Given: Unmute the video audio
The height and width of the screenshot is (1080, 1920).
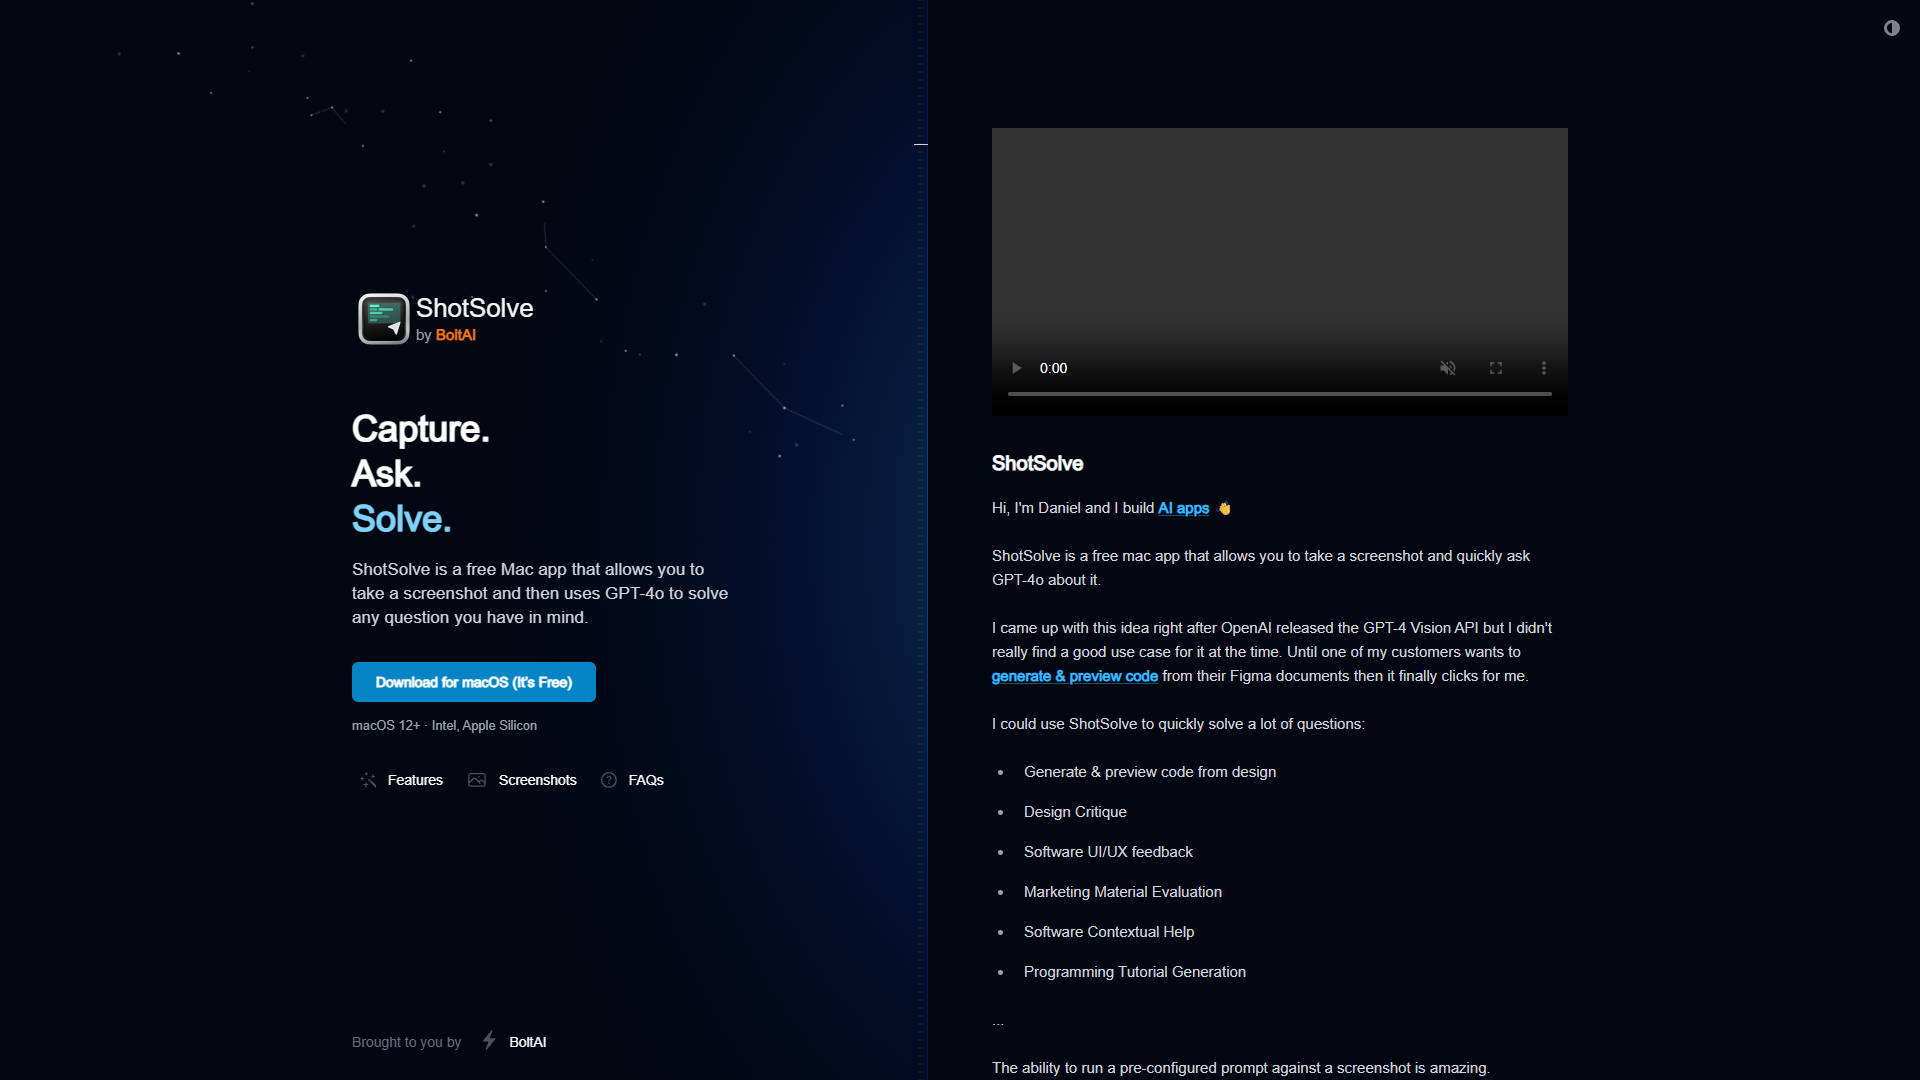Looking at the screenshot, I should (1447, 368).
